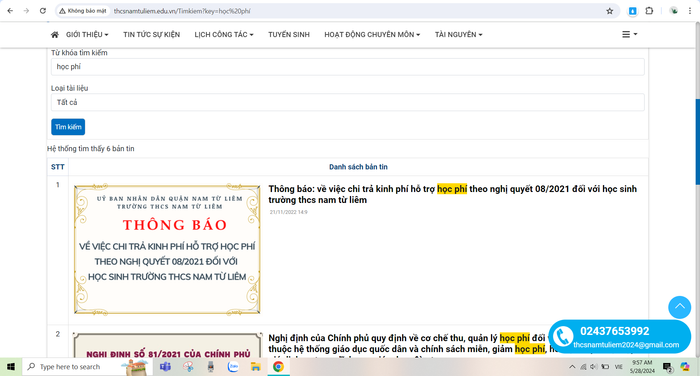This screenshot has width=700, height=376.
Task: Click the page vertical scrollbar thumb
Action: (x=697, y=142)
